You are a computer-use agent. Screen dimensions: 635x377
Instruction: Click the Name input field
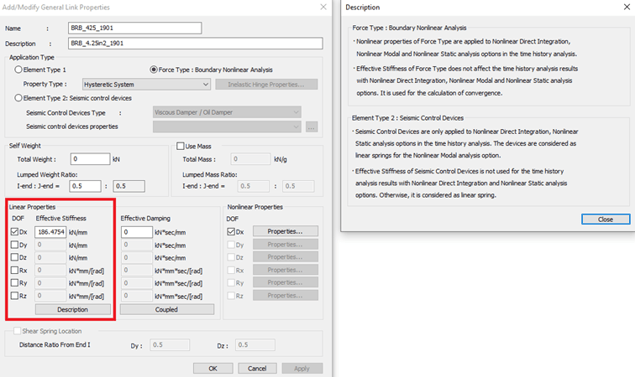pos(135,28)
